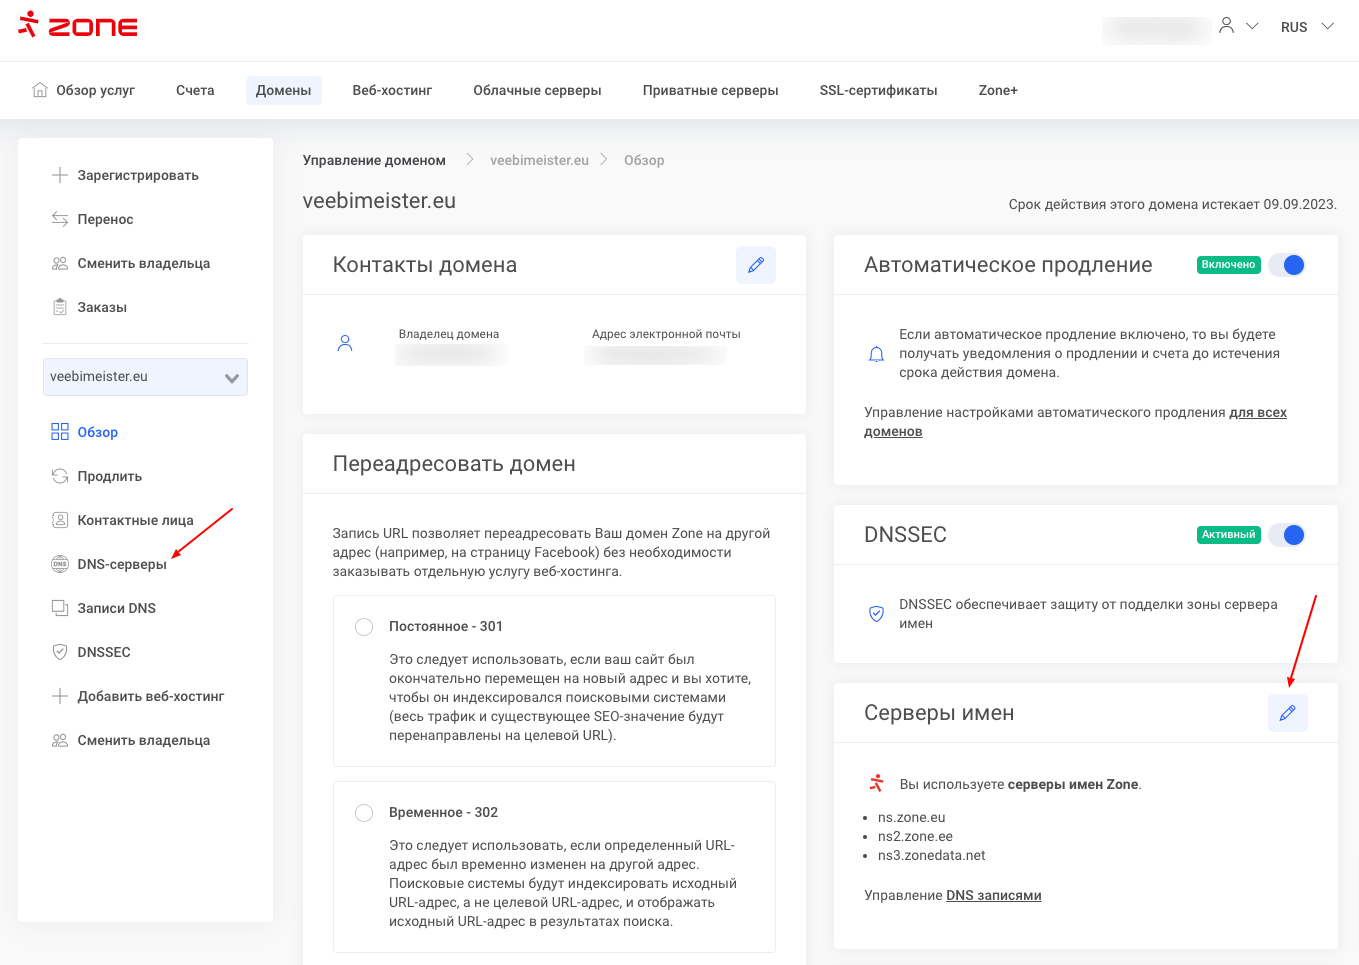This screenshot has width=1359, height=965.
Task: Edit domain contacts with pencil icon
Action: click(x=755, y=265)
